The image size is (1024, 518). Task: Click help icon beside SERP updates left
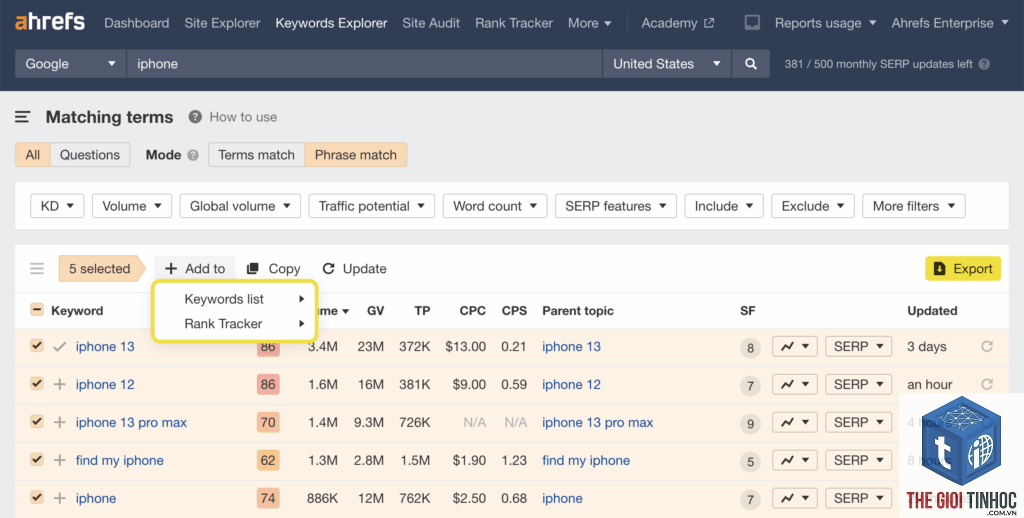click(x=984, y=64)
